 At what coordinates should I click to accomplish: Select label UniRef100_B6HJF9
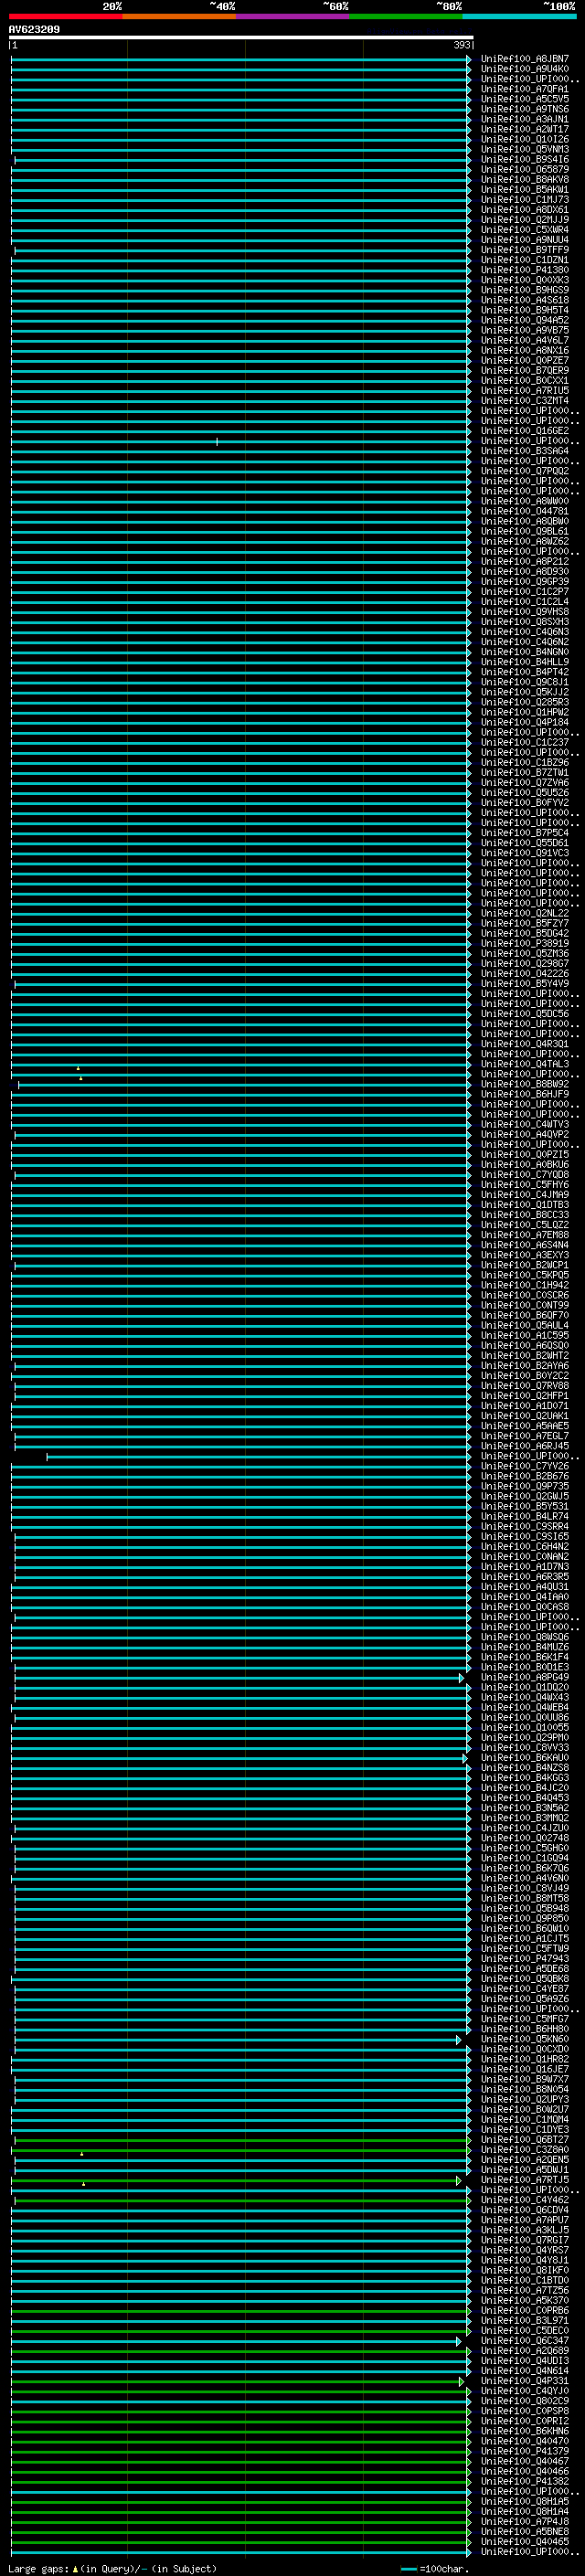coord(525,1094)
